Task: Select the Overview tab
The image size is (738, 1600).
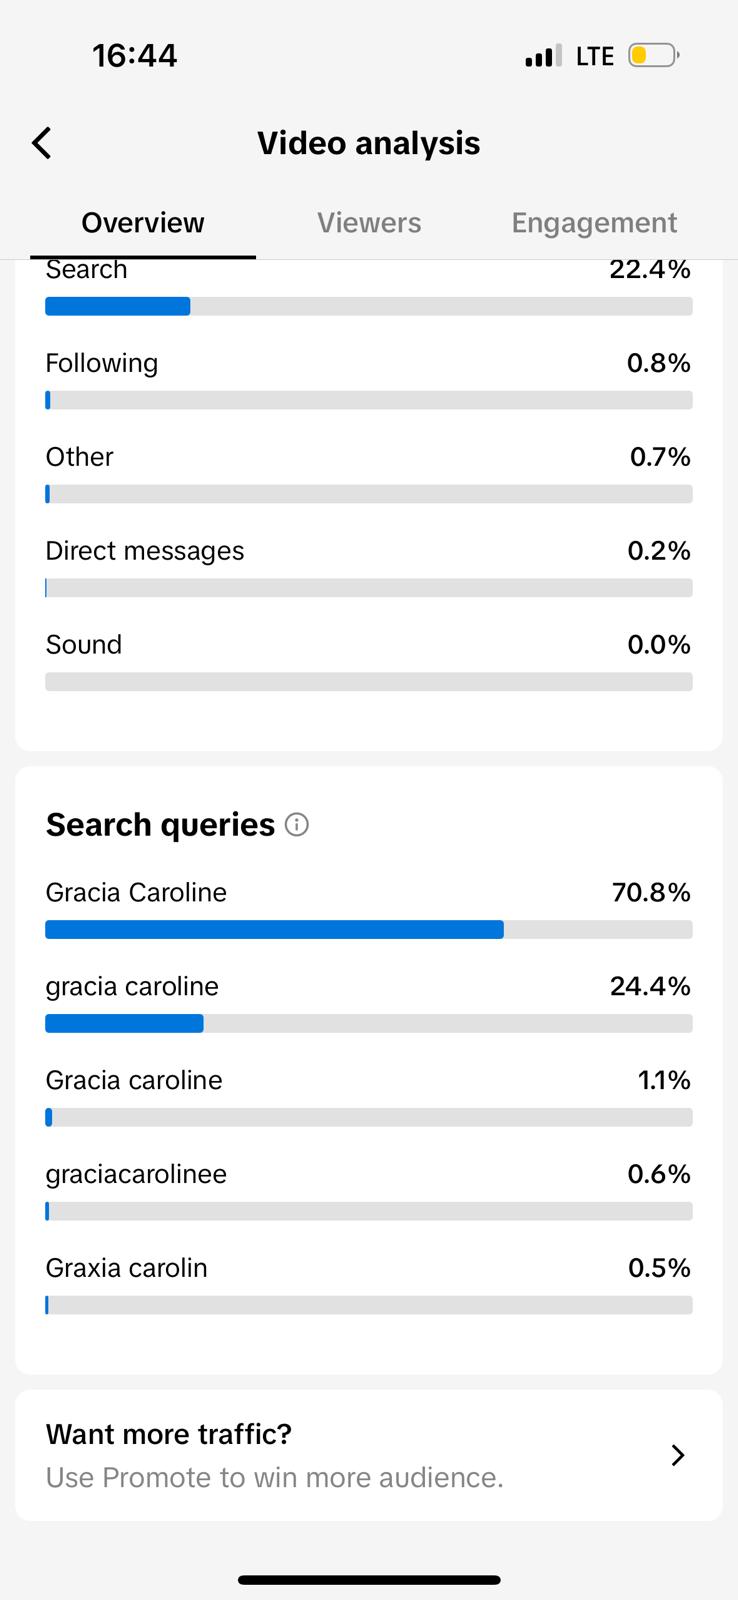Action: click(143, 222)
